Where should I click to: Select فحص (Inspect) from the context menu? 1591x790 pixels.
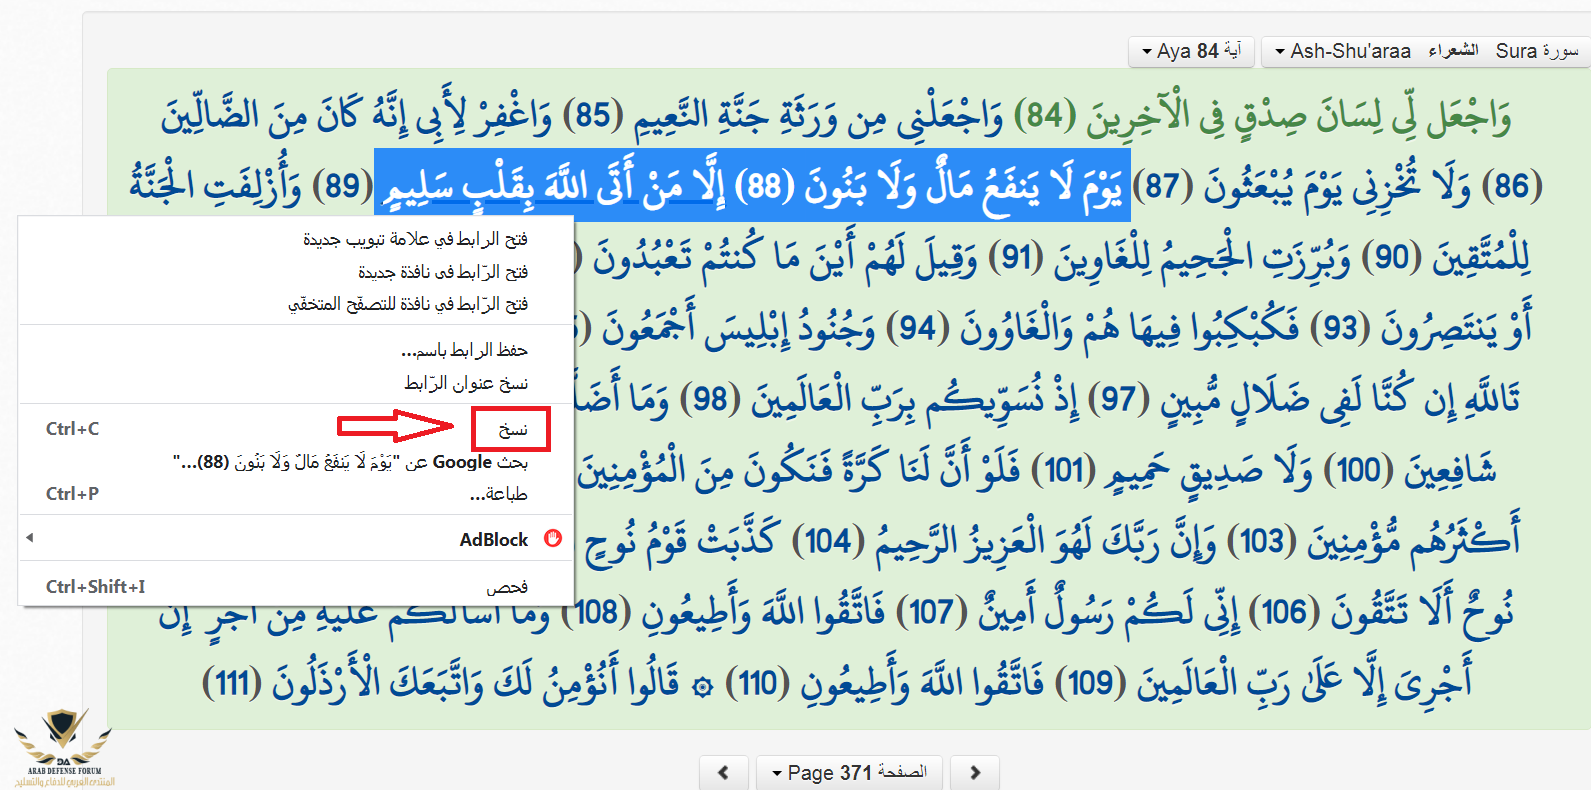[x=506, y=587]
